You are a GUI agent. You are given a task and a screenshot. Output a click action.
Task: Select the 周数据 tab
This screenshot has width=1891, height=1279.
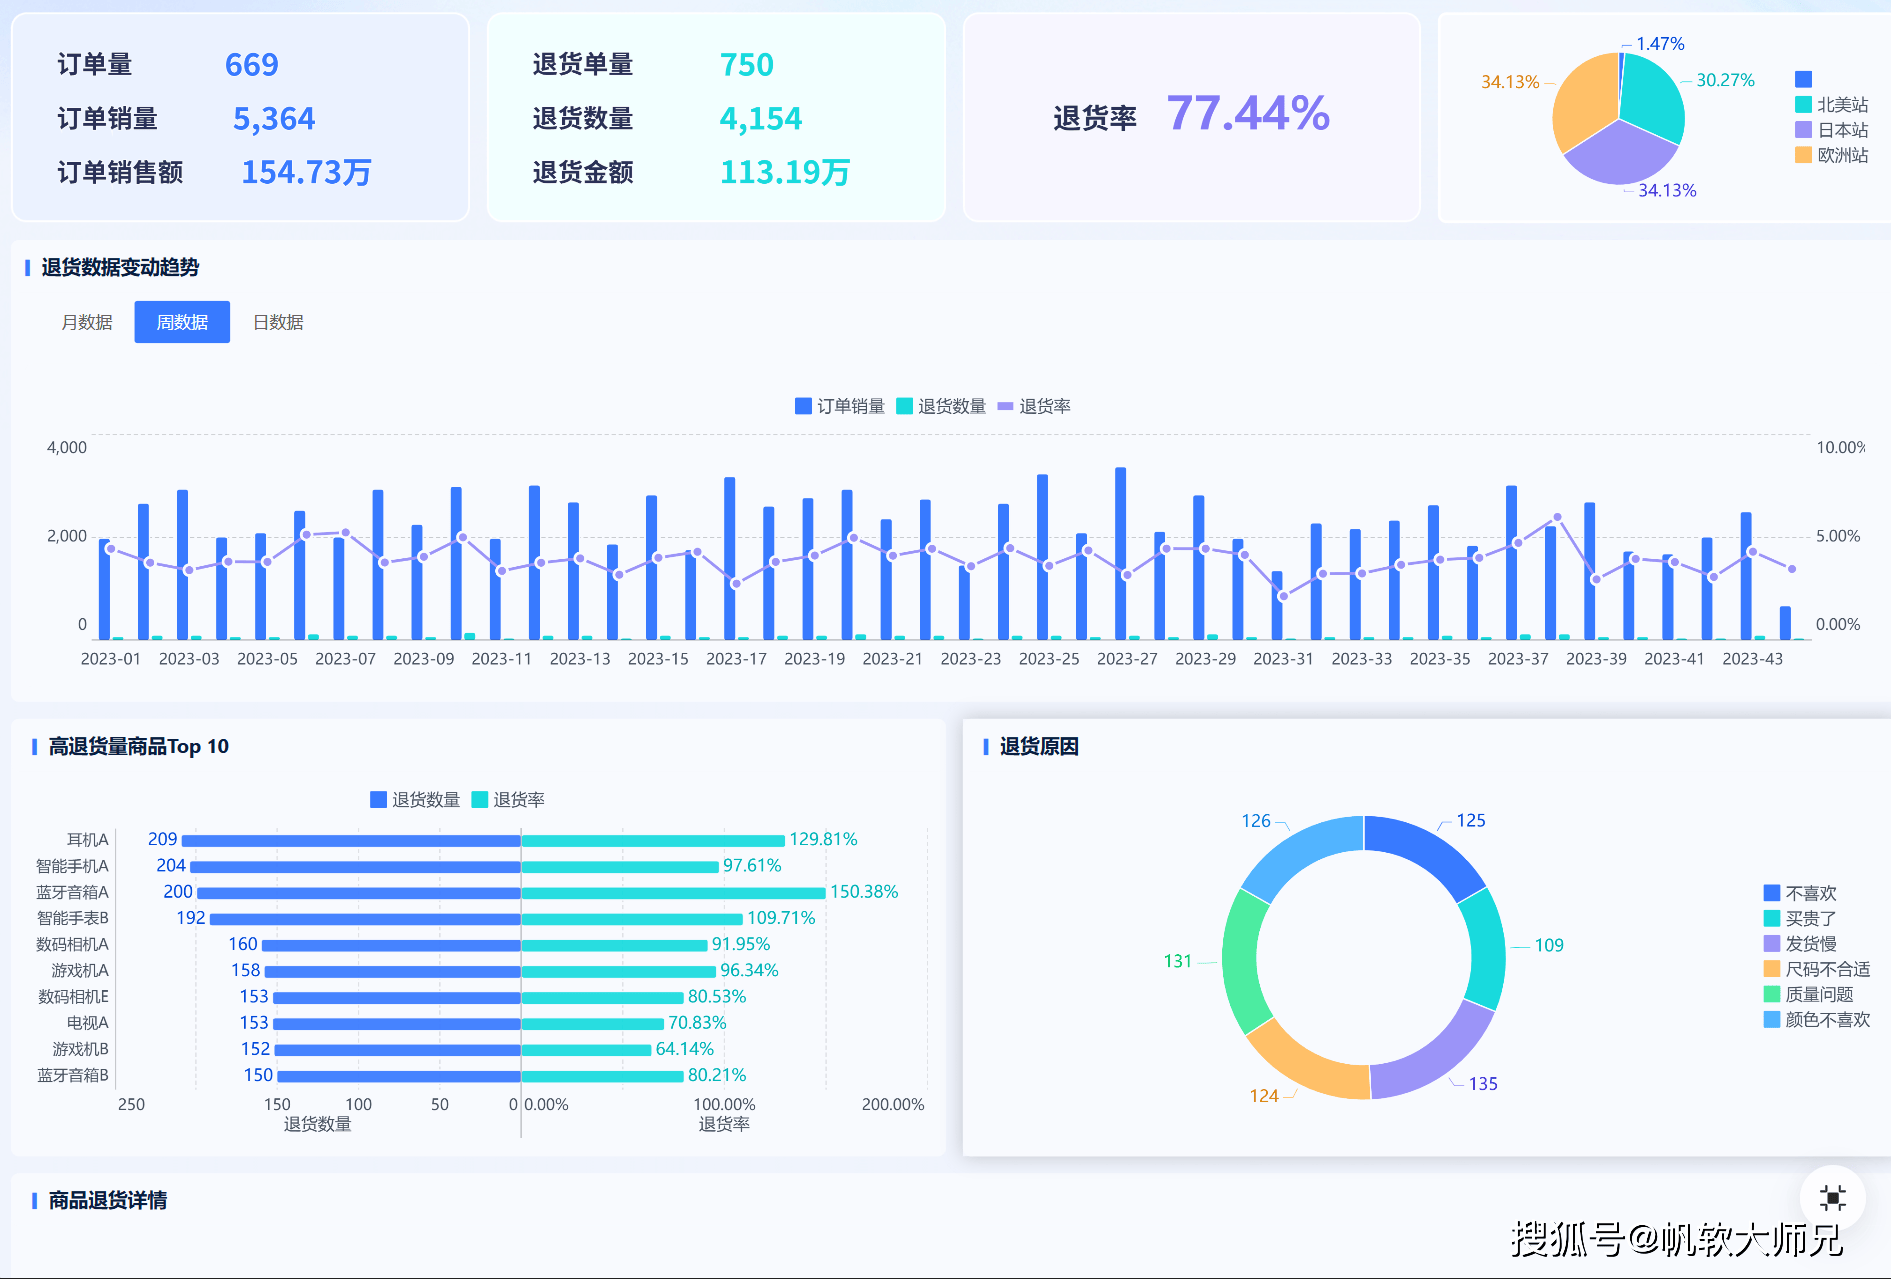click(x=182, y=322)
